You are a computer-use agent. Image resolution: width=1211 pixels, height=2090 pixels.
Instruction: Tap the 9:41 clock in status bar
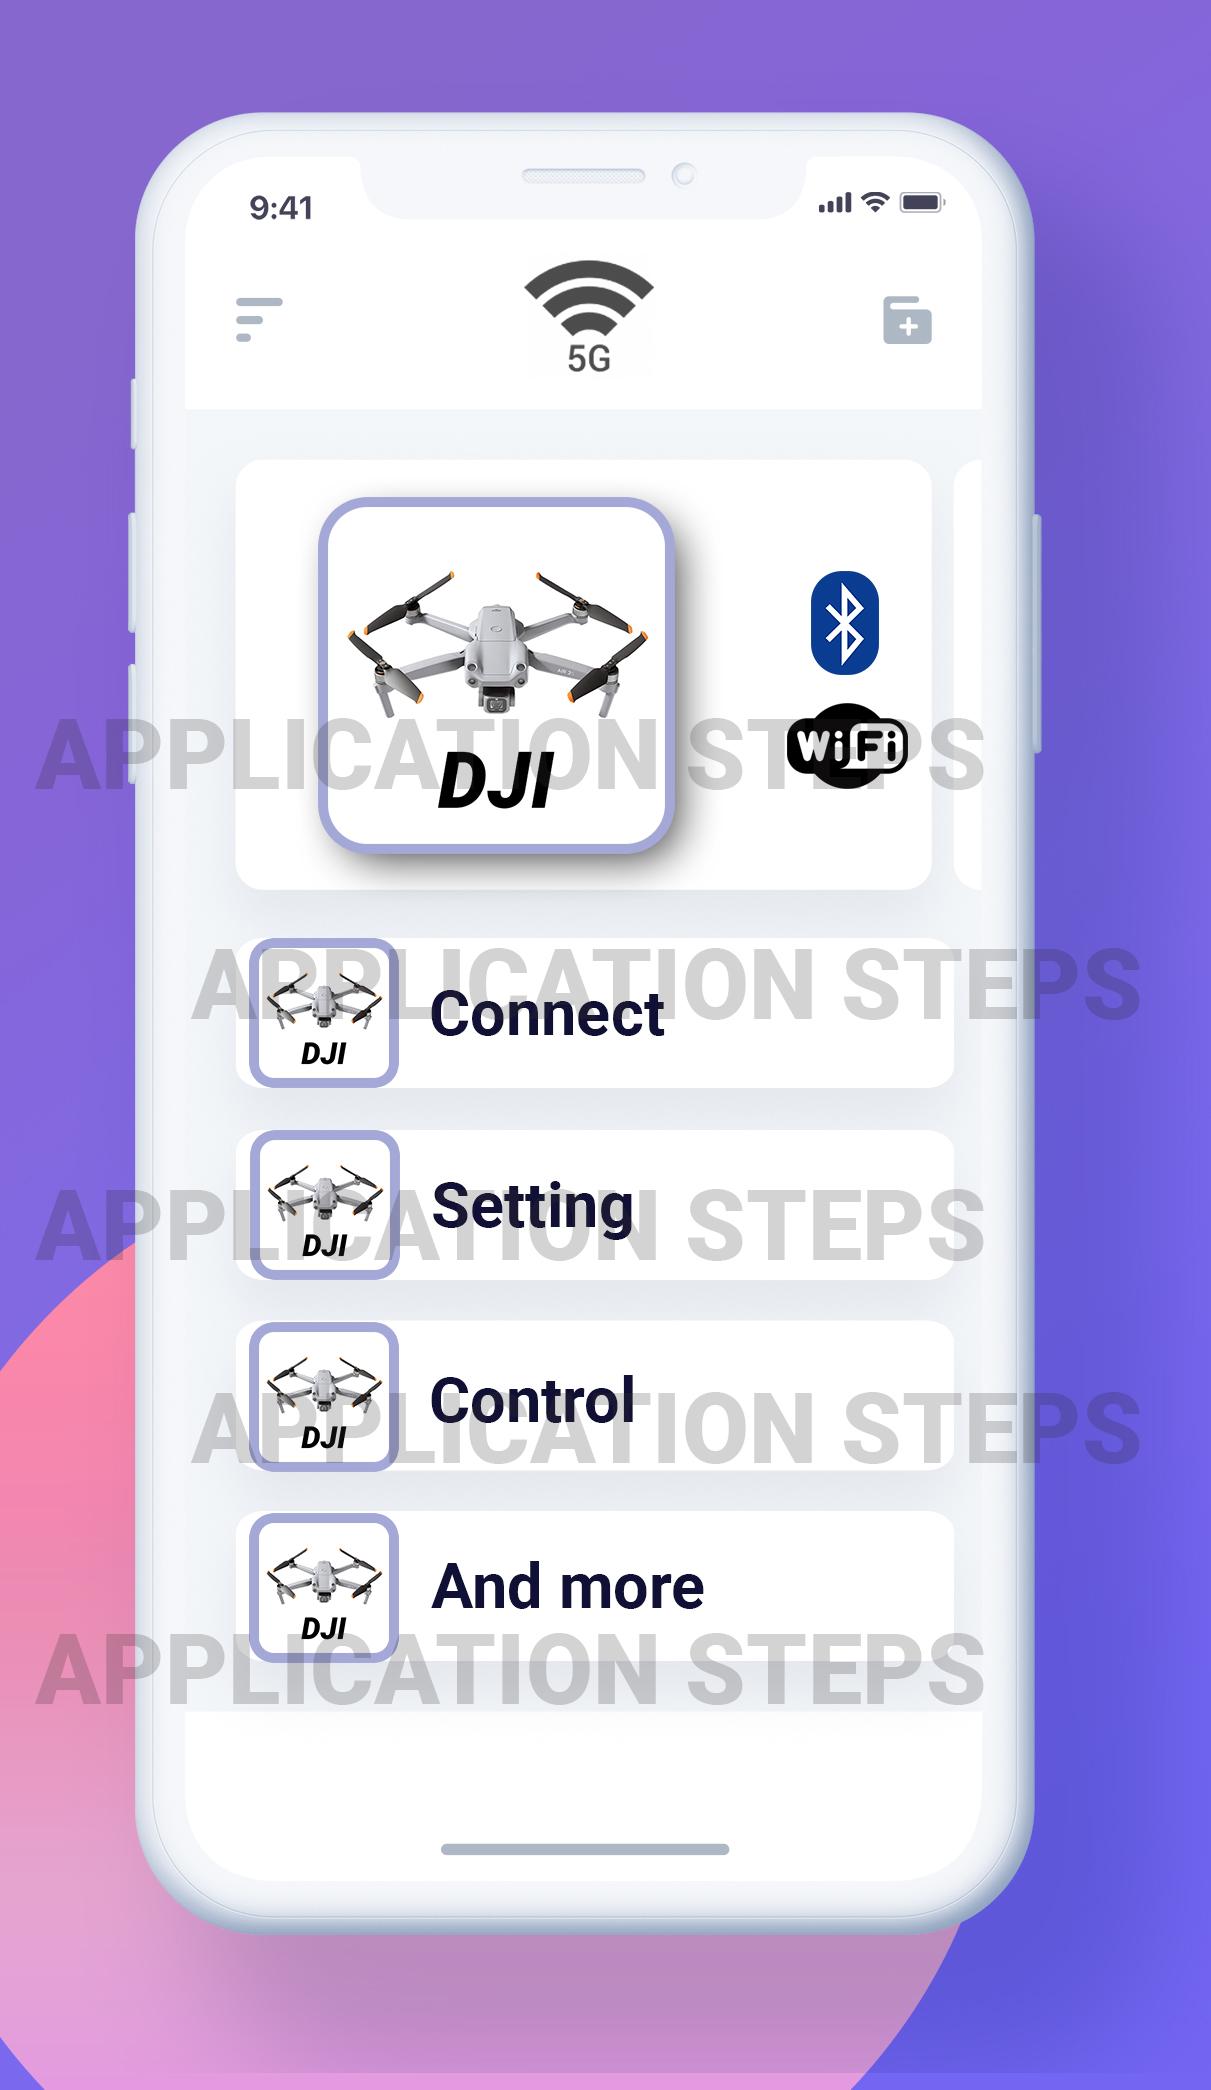[281, 208]
